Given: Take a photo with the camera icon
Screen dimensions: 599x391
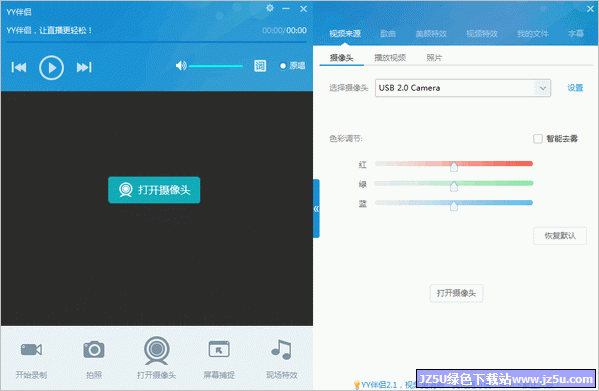Looking at the screenshot, I should pyautogui.click(x=94, y=349).
